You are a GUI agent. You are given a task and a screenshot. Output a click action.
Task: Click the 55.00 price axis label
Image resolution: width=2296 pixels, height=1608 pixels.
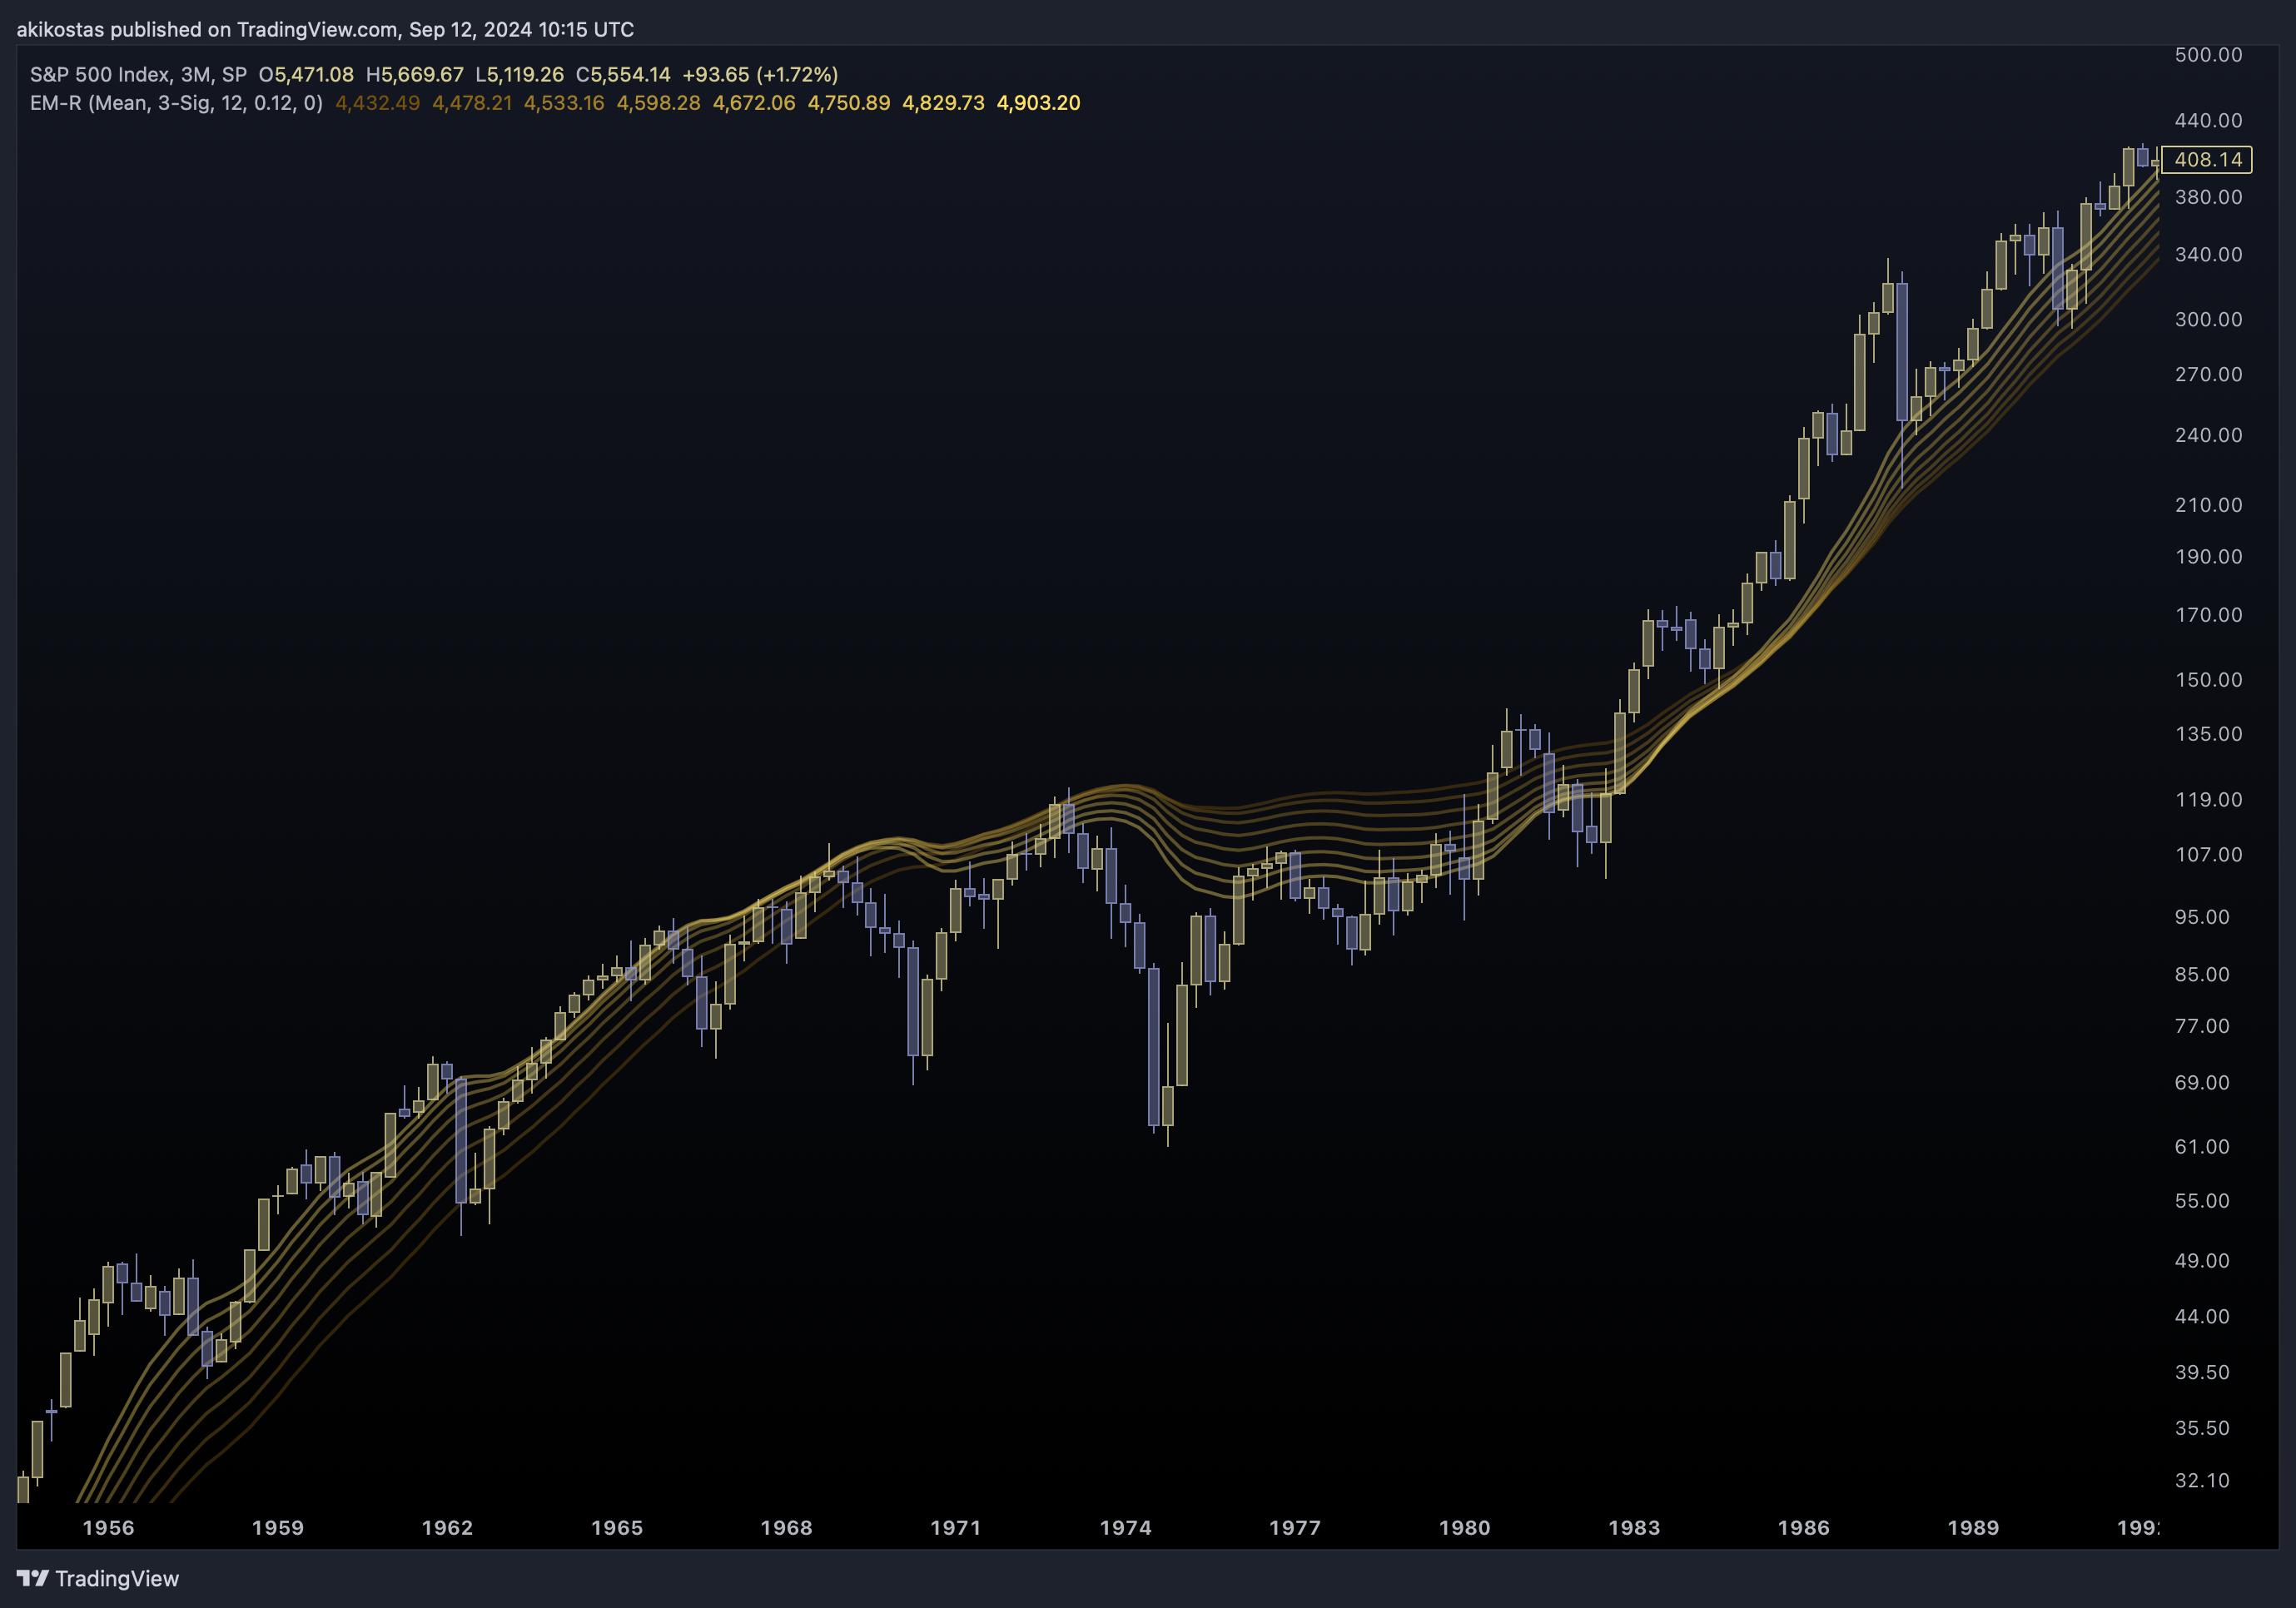2202,1201
